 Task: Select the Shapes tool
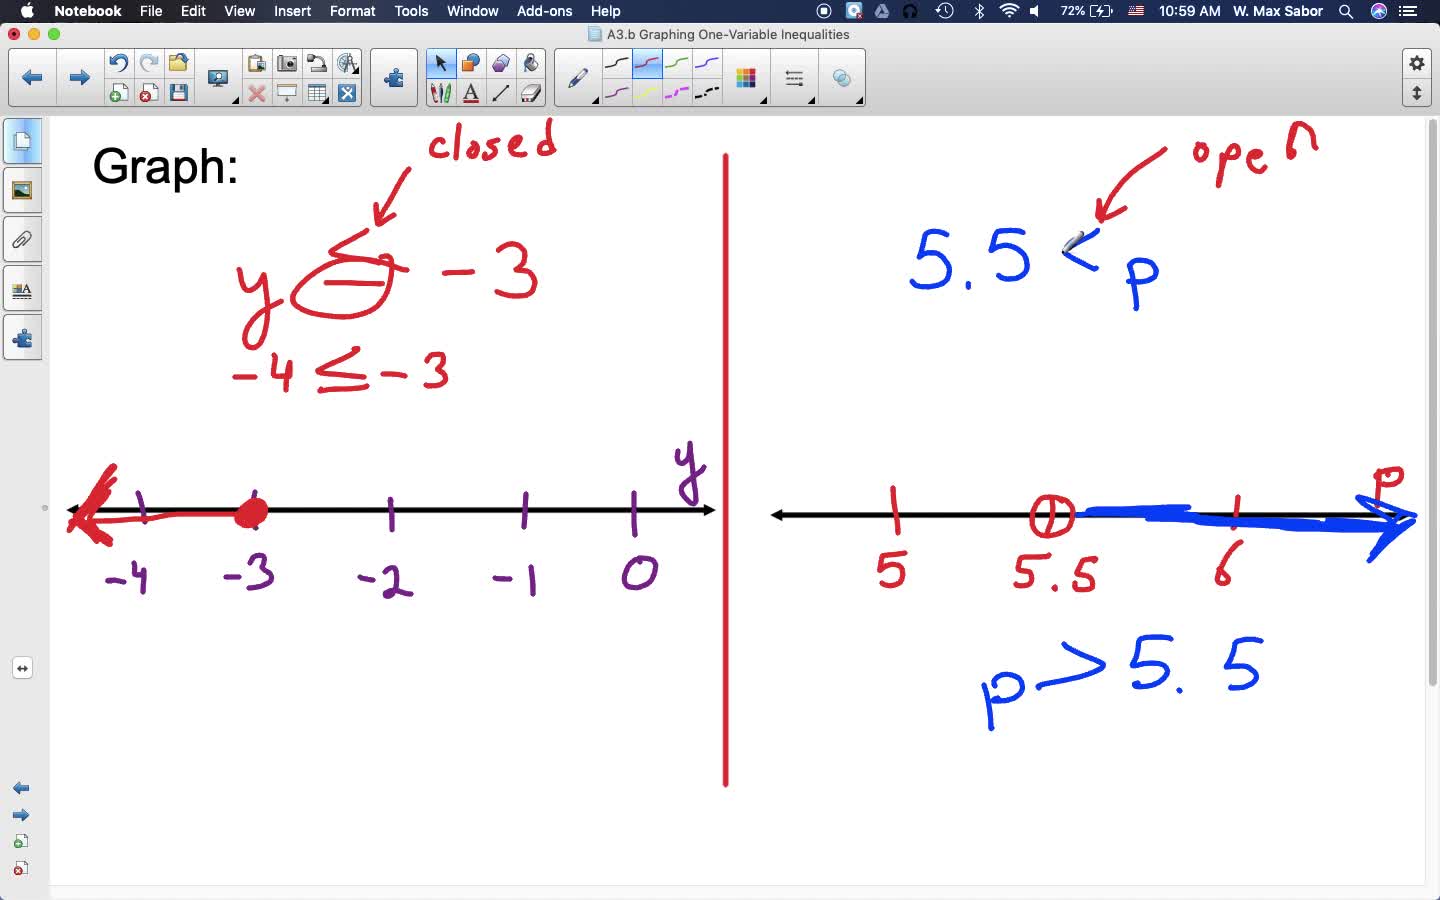[x=470, y=63]
